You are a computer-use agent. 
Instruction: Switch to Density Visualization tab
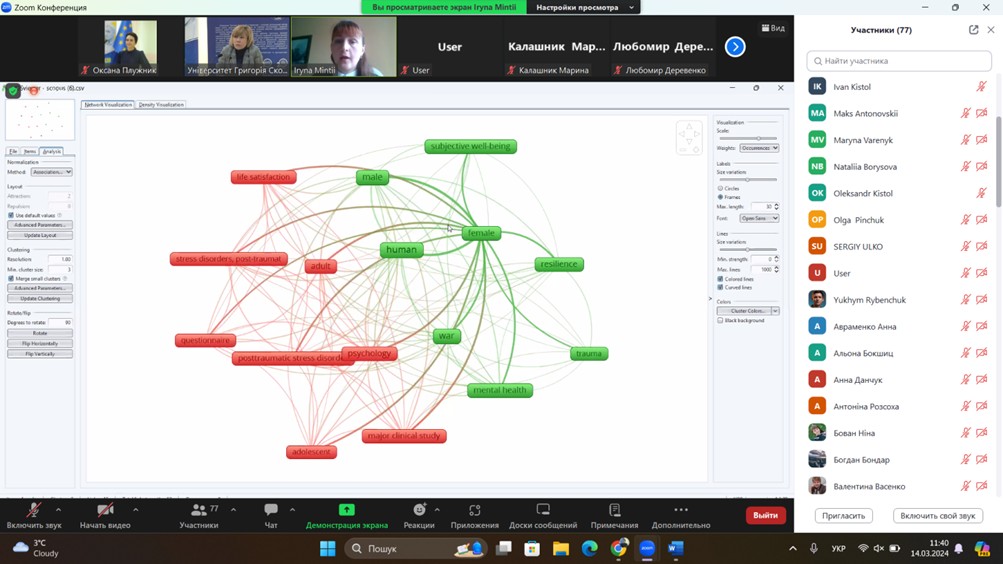[x=161, y=104]
